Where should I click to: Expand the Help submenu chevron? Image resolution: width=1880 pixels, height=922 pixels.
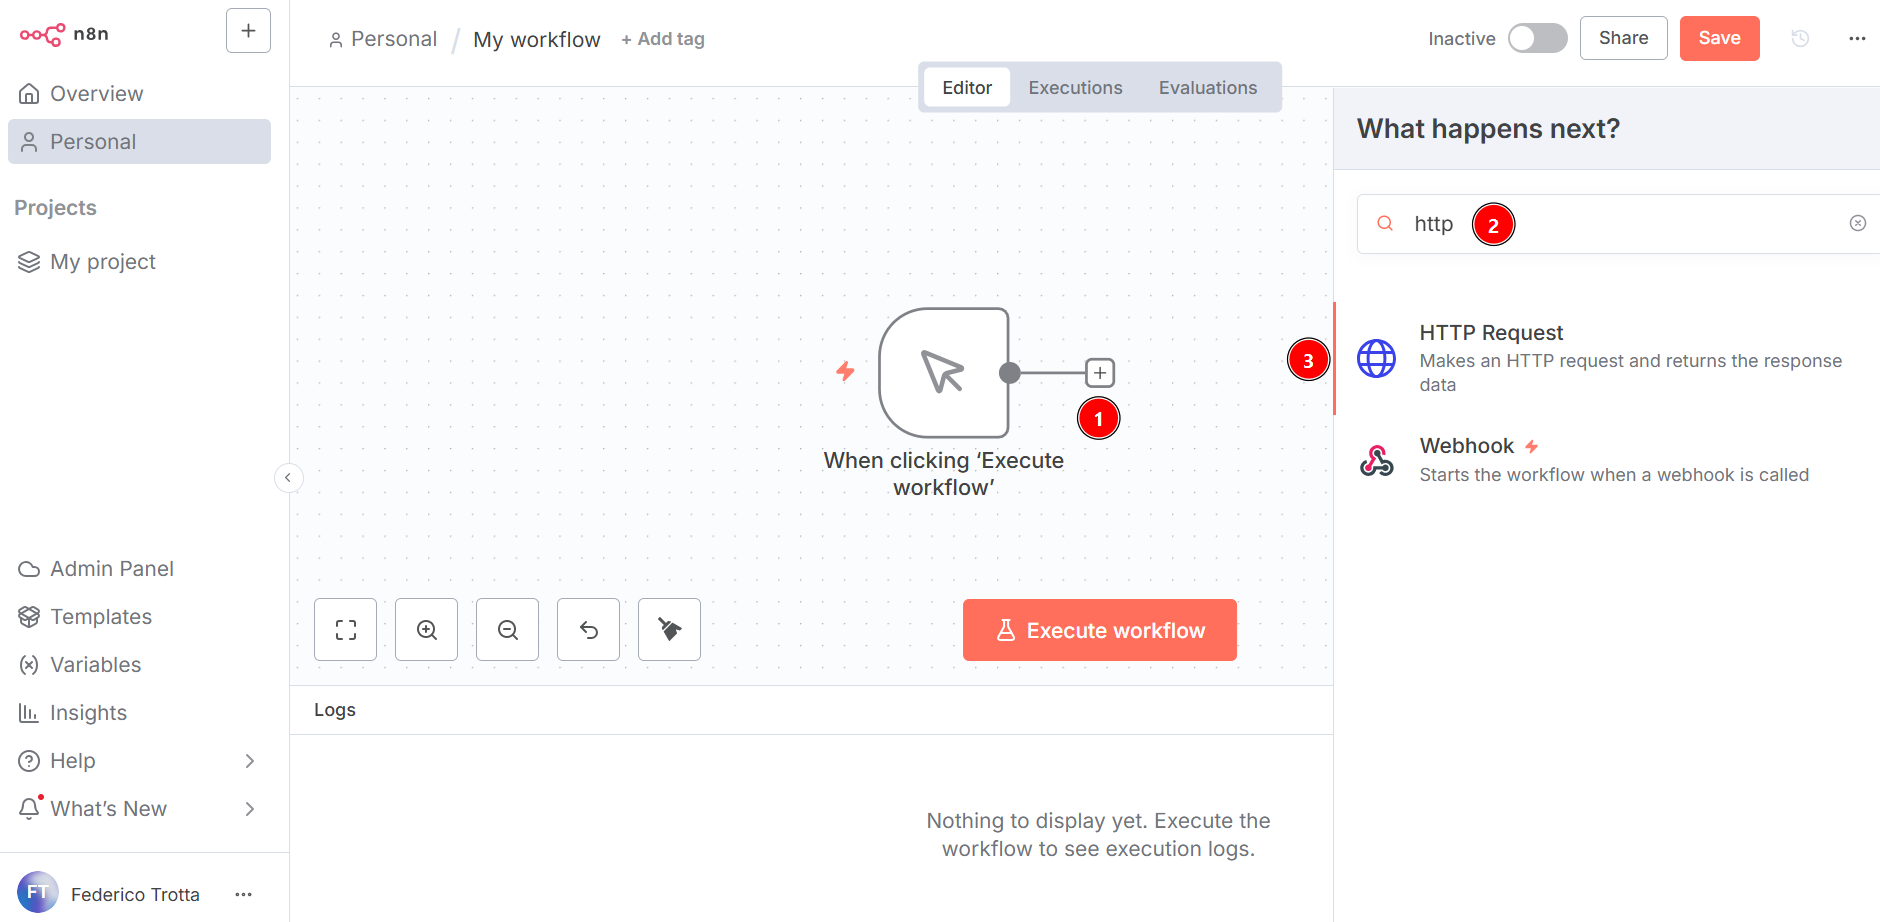pyautogui.click(x=250, y=761)
